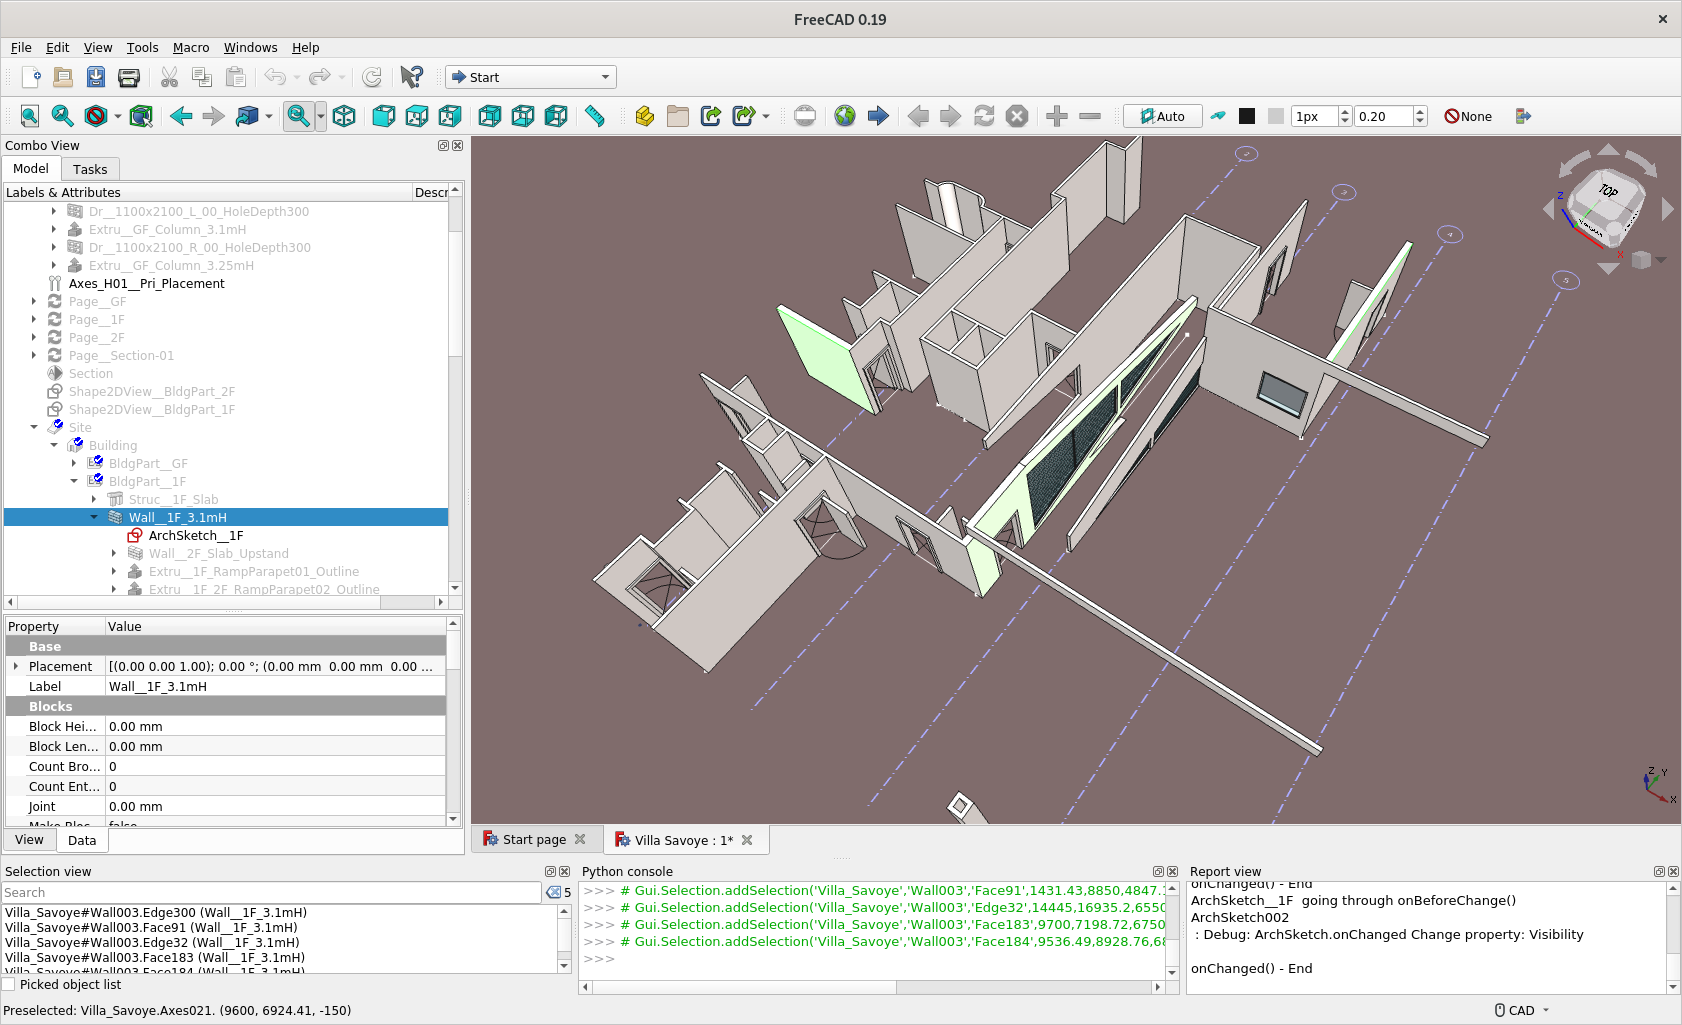1682x1025 pixels.
Task: Activate the What's This help pointer
Action: 411,77
